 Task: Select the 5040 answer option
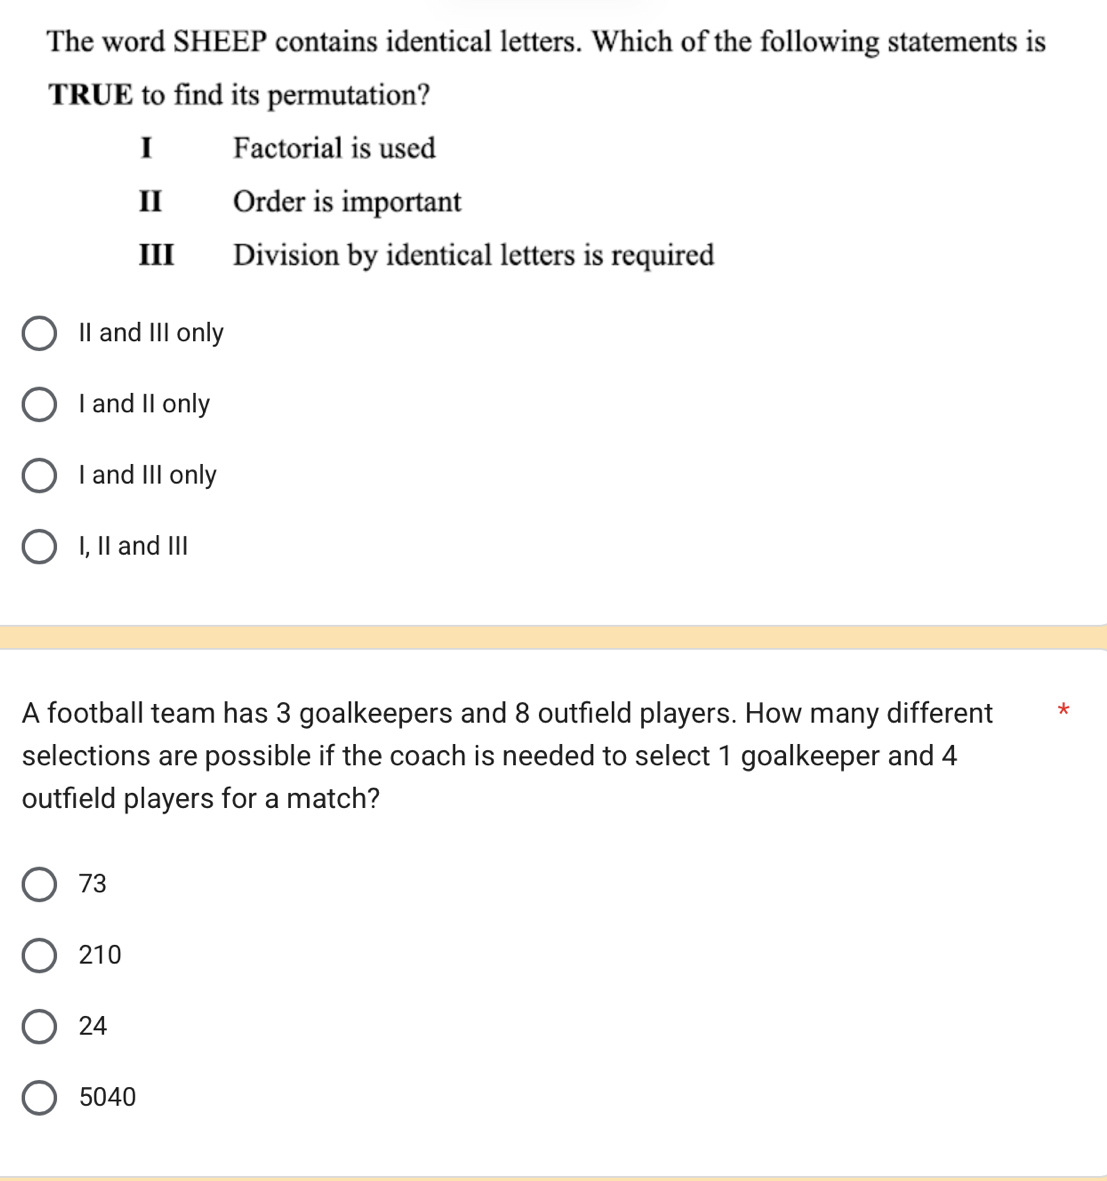click(x=39, y=1098)
